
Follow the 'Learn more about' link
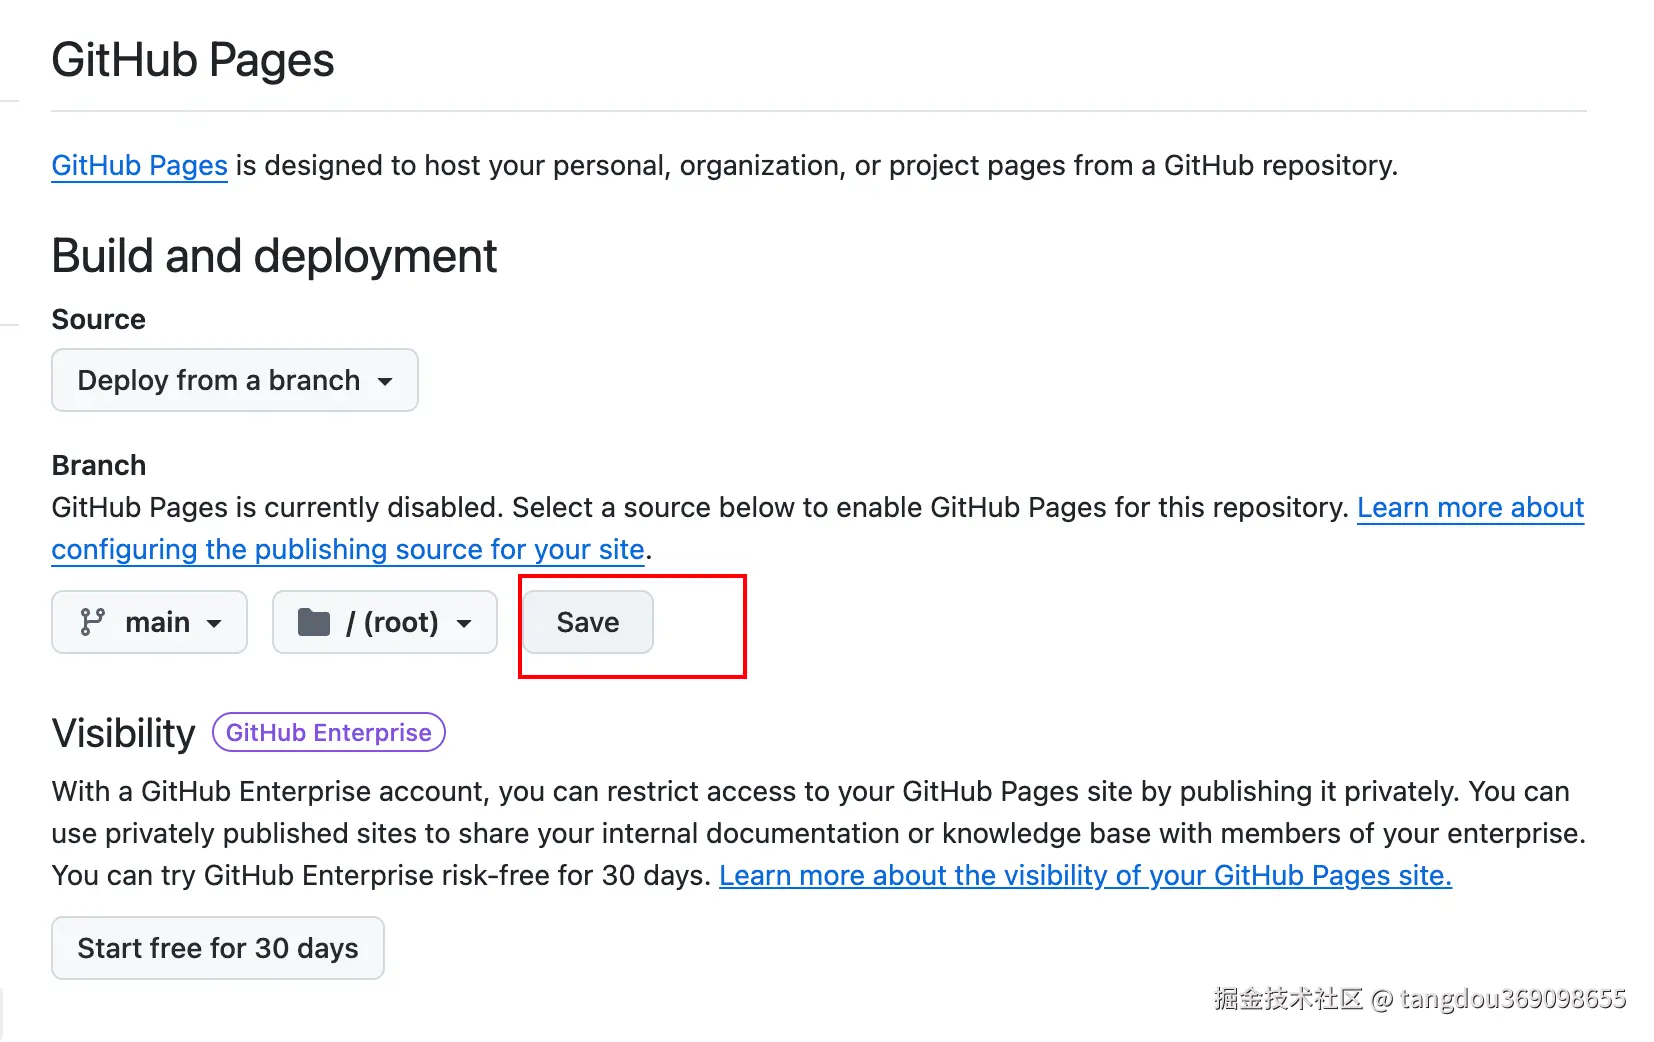pyautogui.click(x=1470, y=508)
